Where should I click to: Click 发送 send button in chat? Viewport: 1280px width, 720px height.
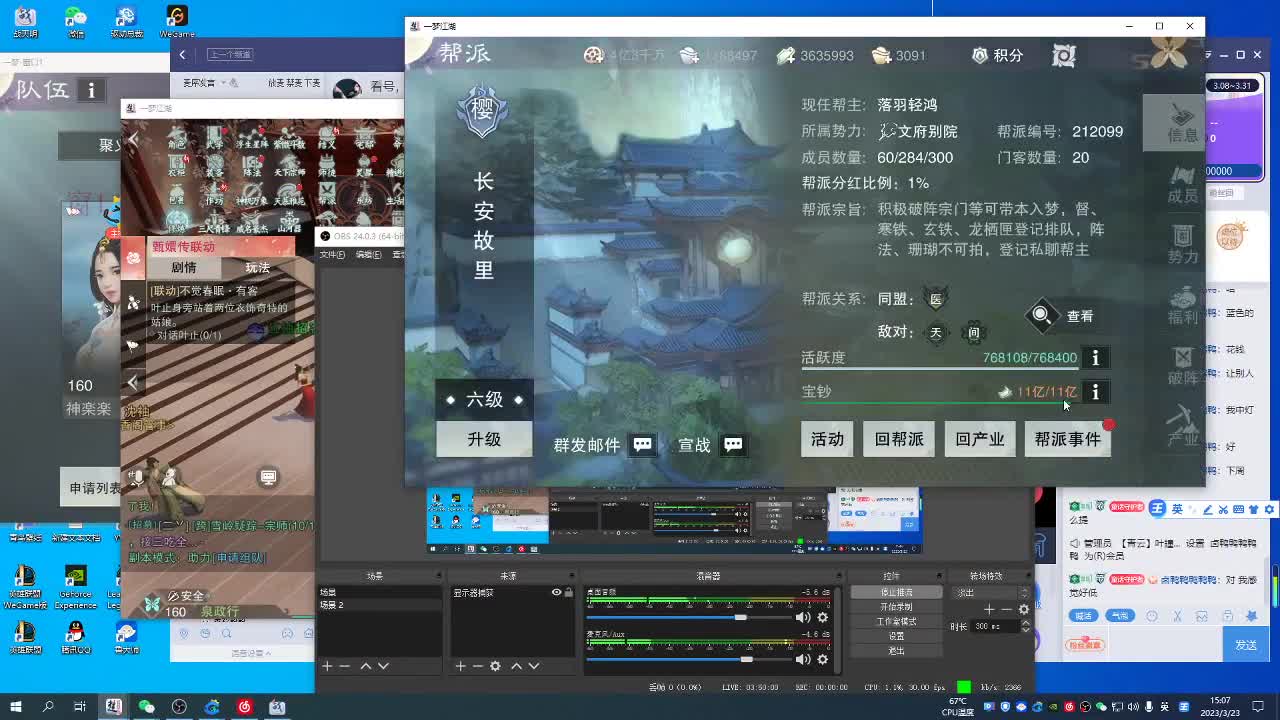click(x=1246, y=645)
